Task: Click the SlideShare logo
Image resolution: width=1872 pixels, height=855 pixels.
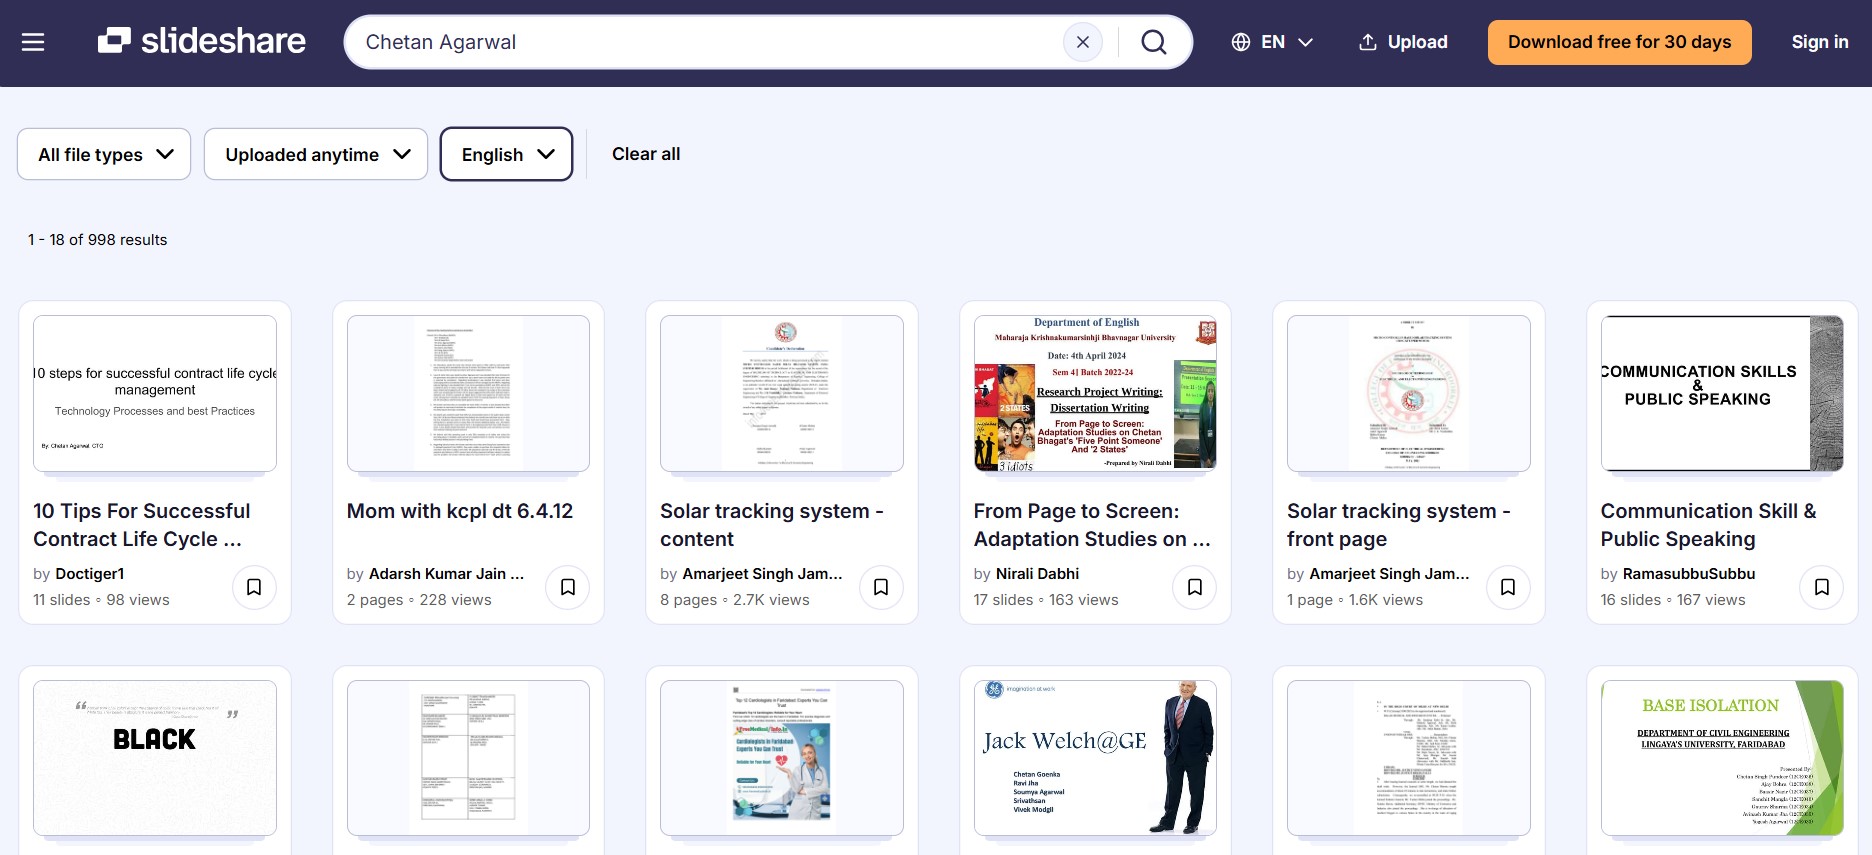Action: point(202,41)
